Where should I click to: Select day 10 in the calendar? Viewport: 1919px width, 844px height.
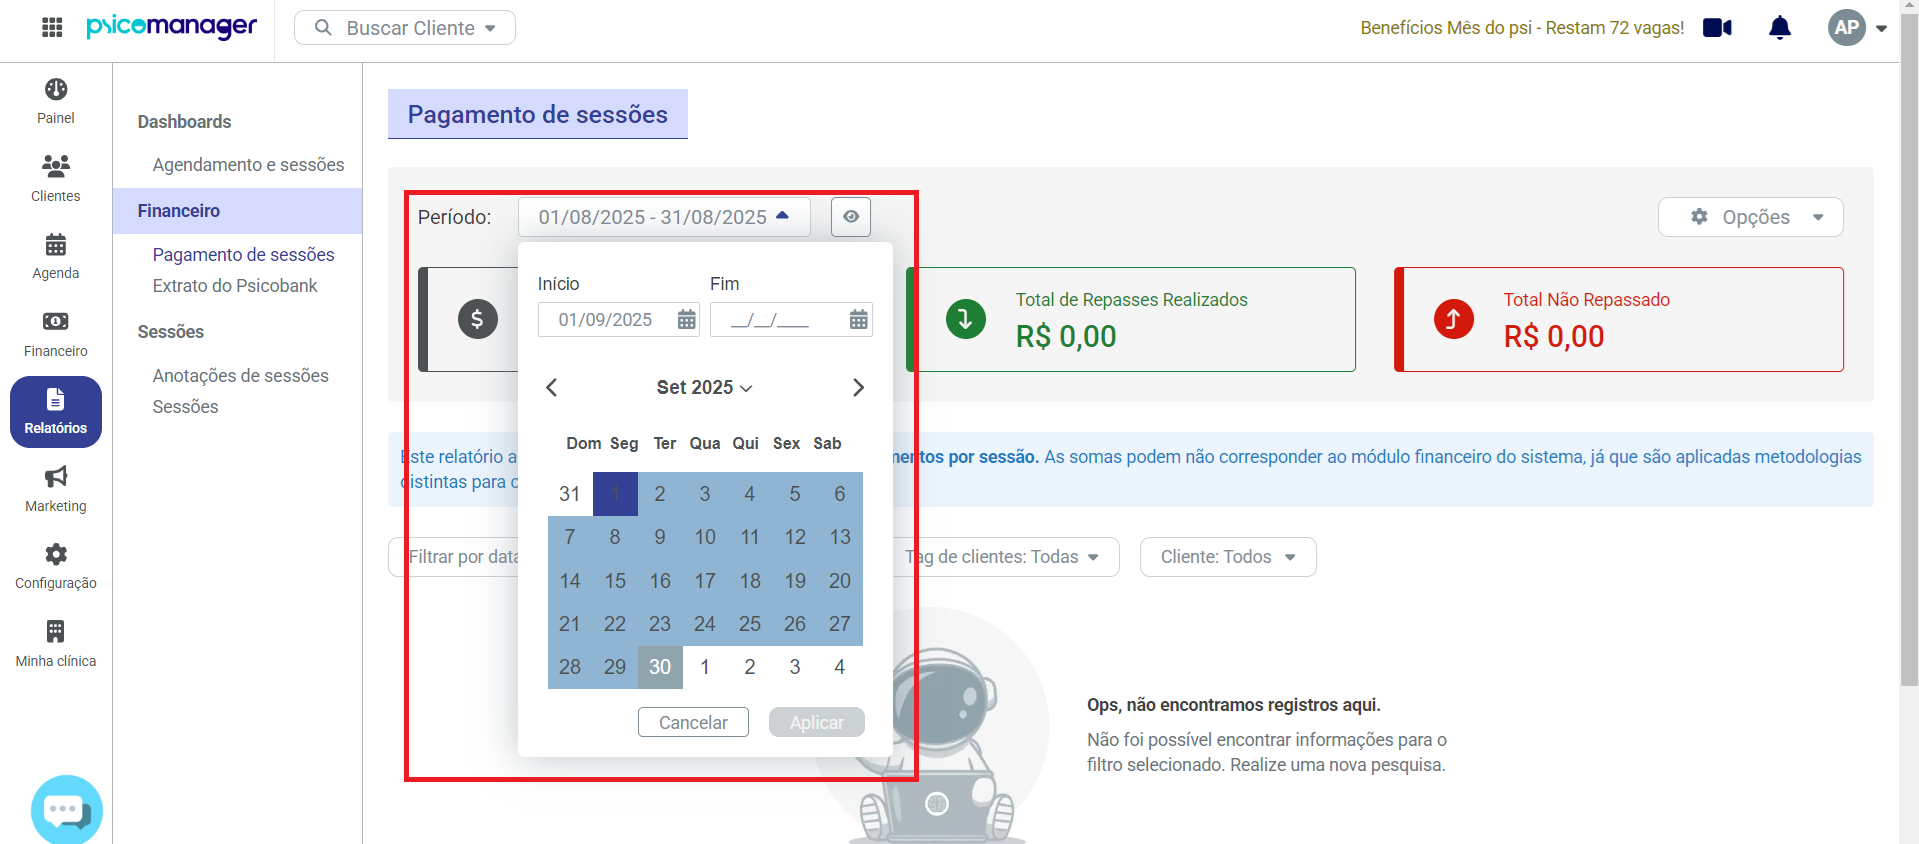coord(705,537)
